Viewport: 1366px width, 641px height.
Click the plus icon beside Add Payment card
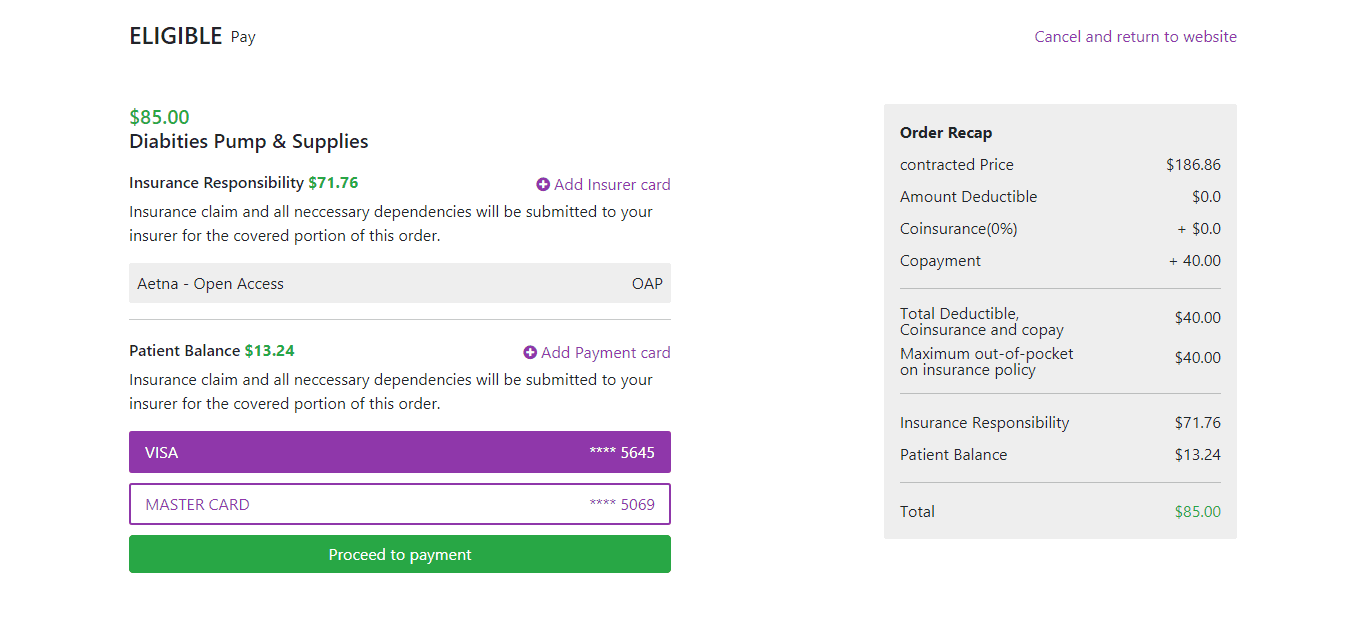[x=530, y=352]
